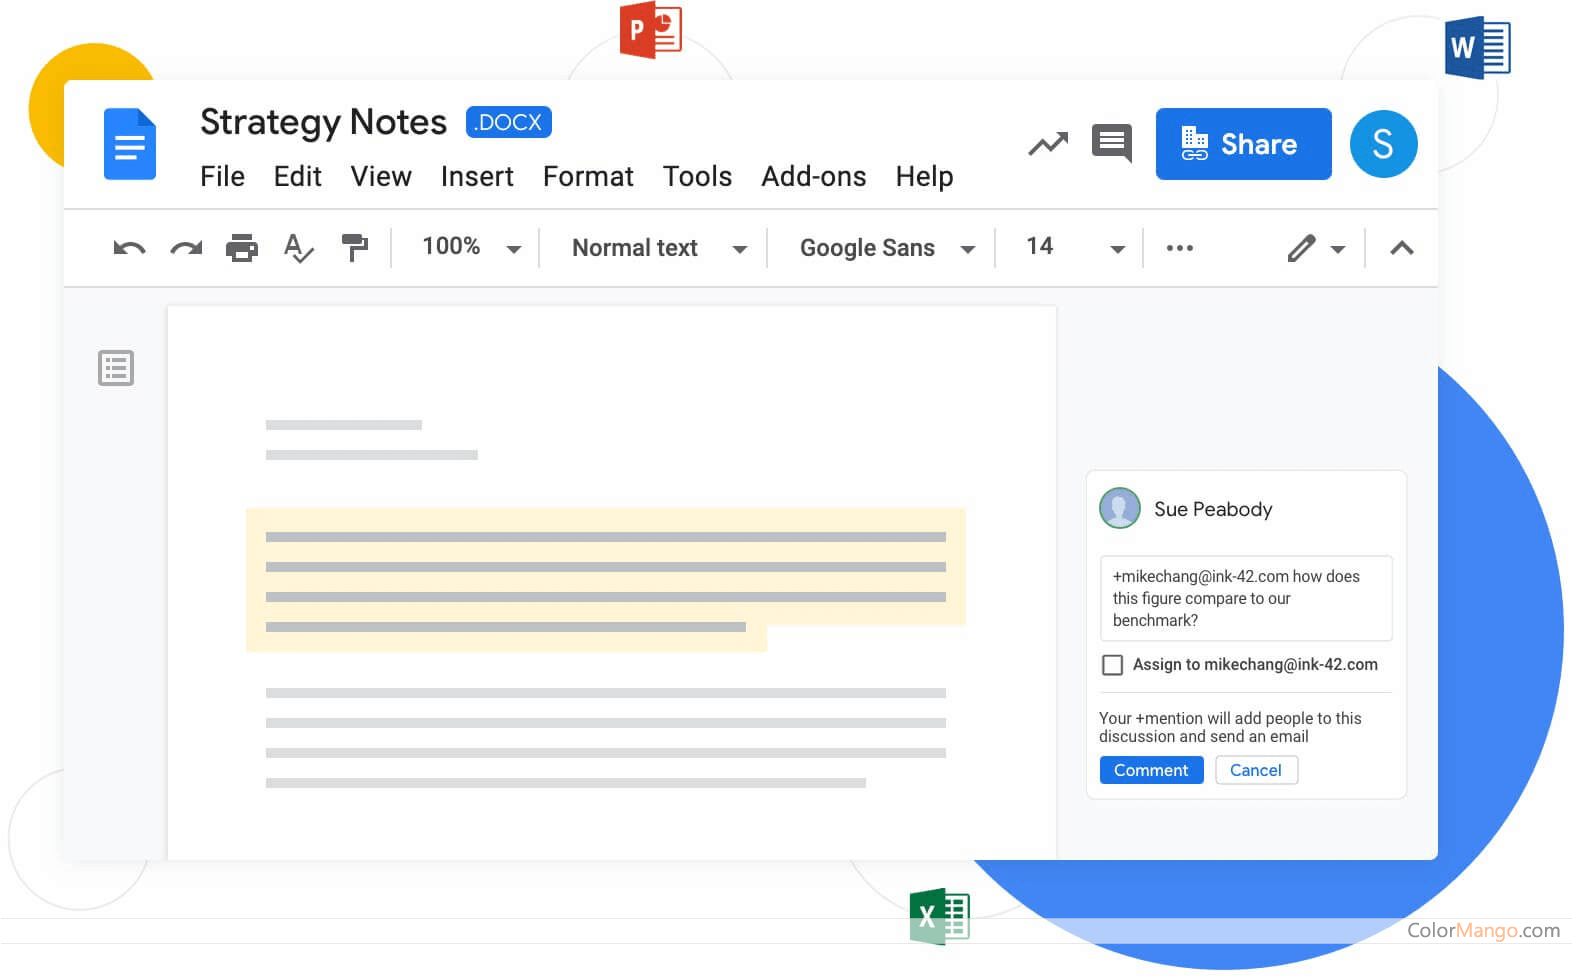Viewport: 1572px width, 976px height.
Task: Show the document outline icon
Action: [116, 368]
